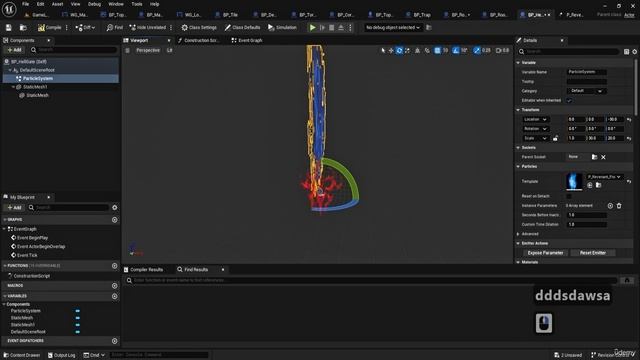Clear the Parent Socket with X icon
This screenshot has height=360, width=640.
[603, 157]
